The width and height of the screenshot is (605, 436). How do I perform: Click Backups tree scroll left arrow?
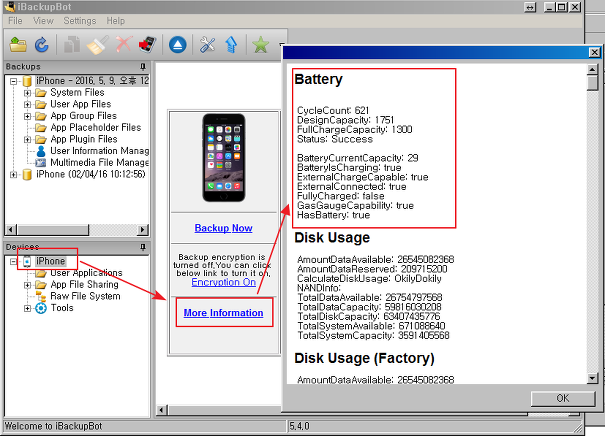11,230
